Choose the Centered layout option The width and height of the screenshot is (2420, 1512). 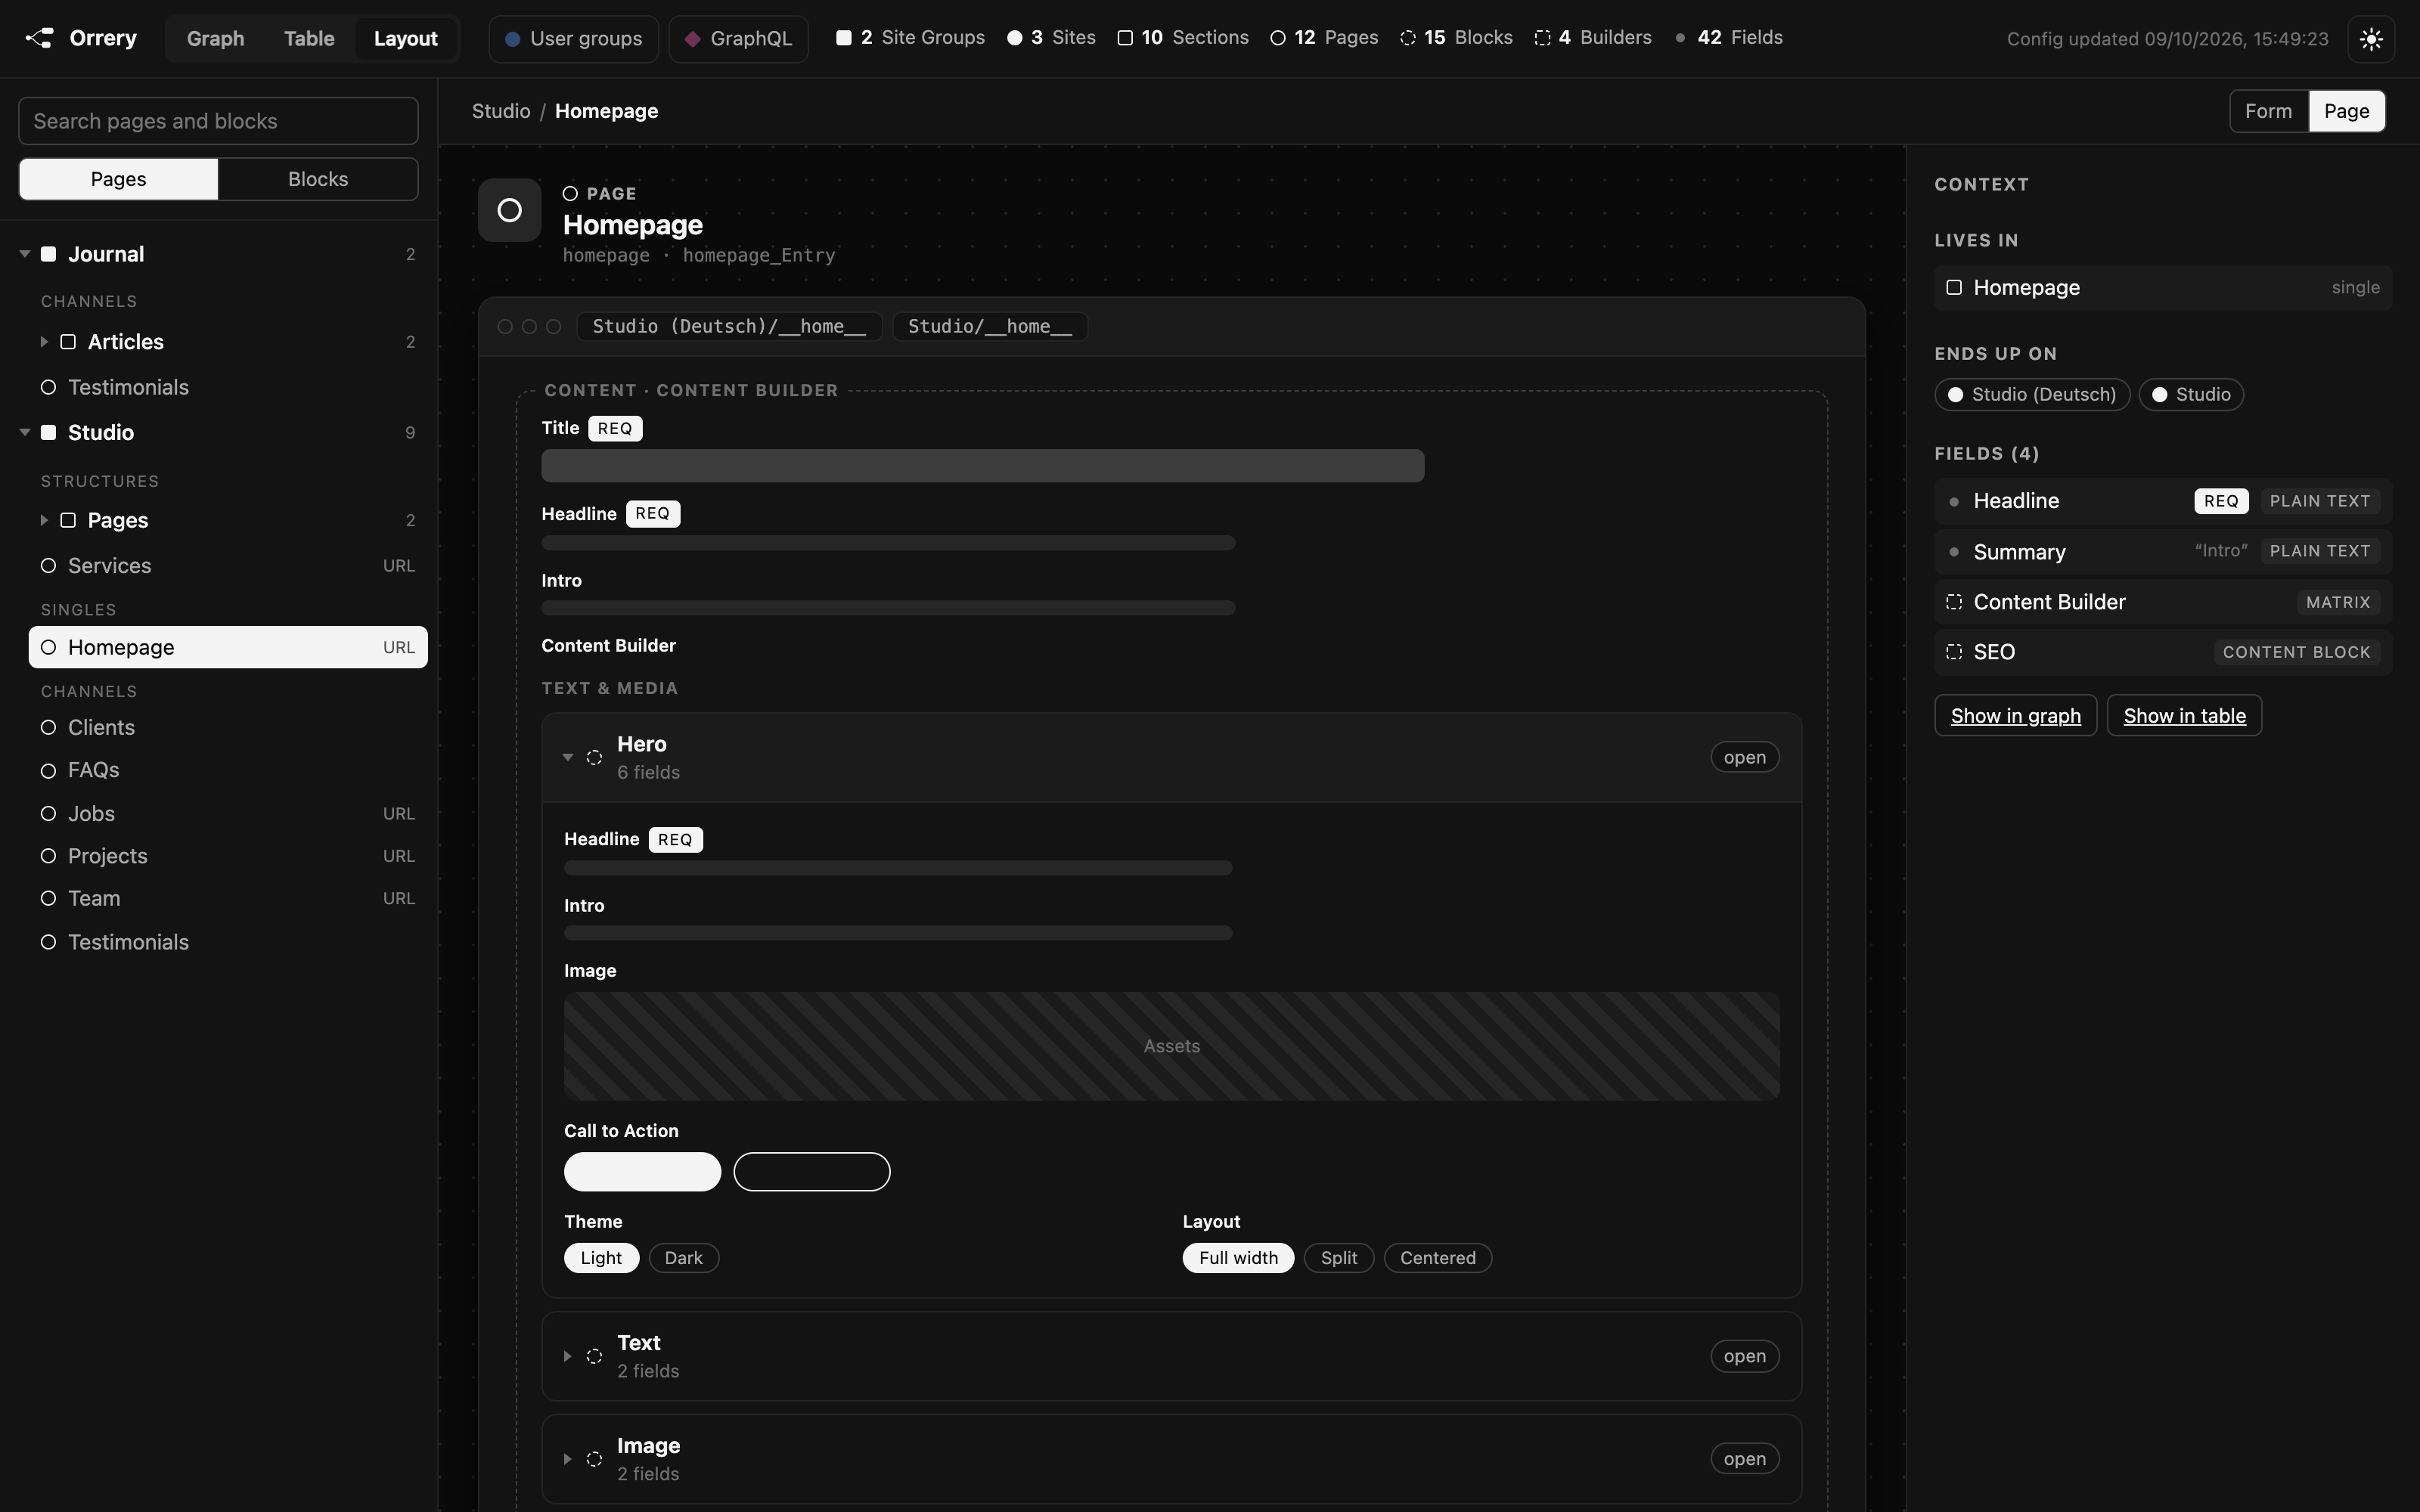tap(1438, 1258)
